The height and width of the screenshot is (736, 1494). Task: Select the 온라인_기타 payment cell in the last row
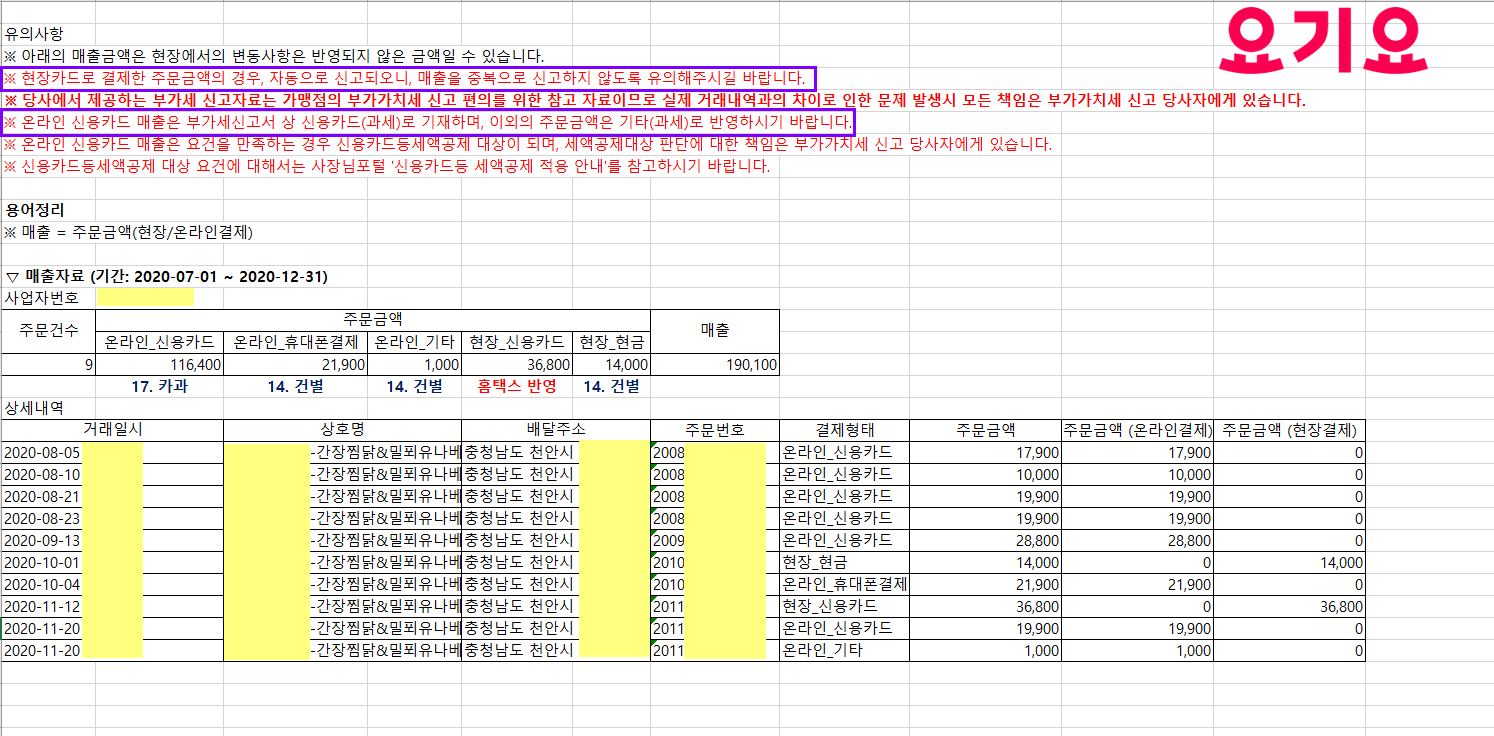point(844,650)
